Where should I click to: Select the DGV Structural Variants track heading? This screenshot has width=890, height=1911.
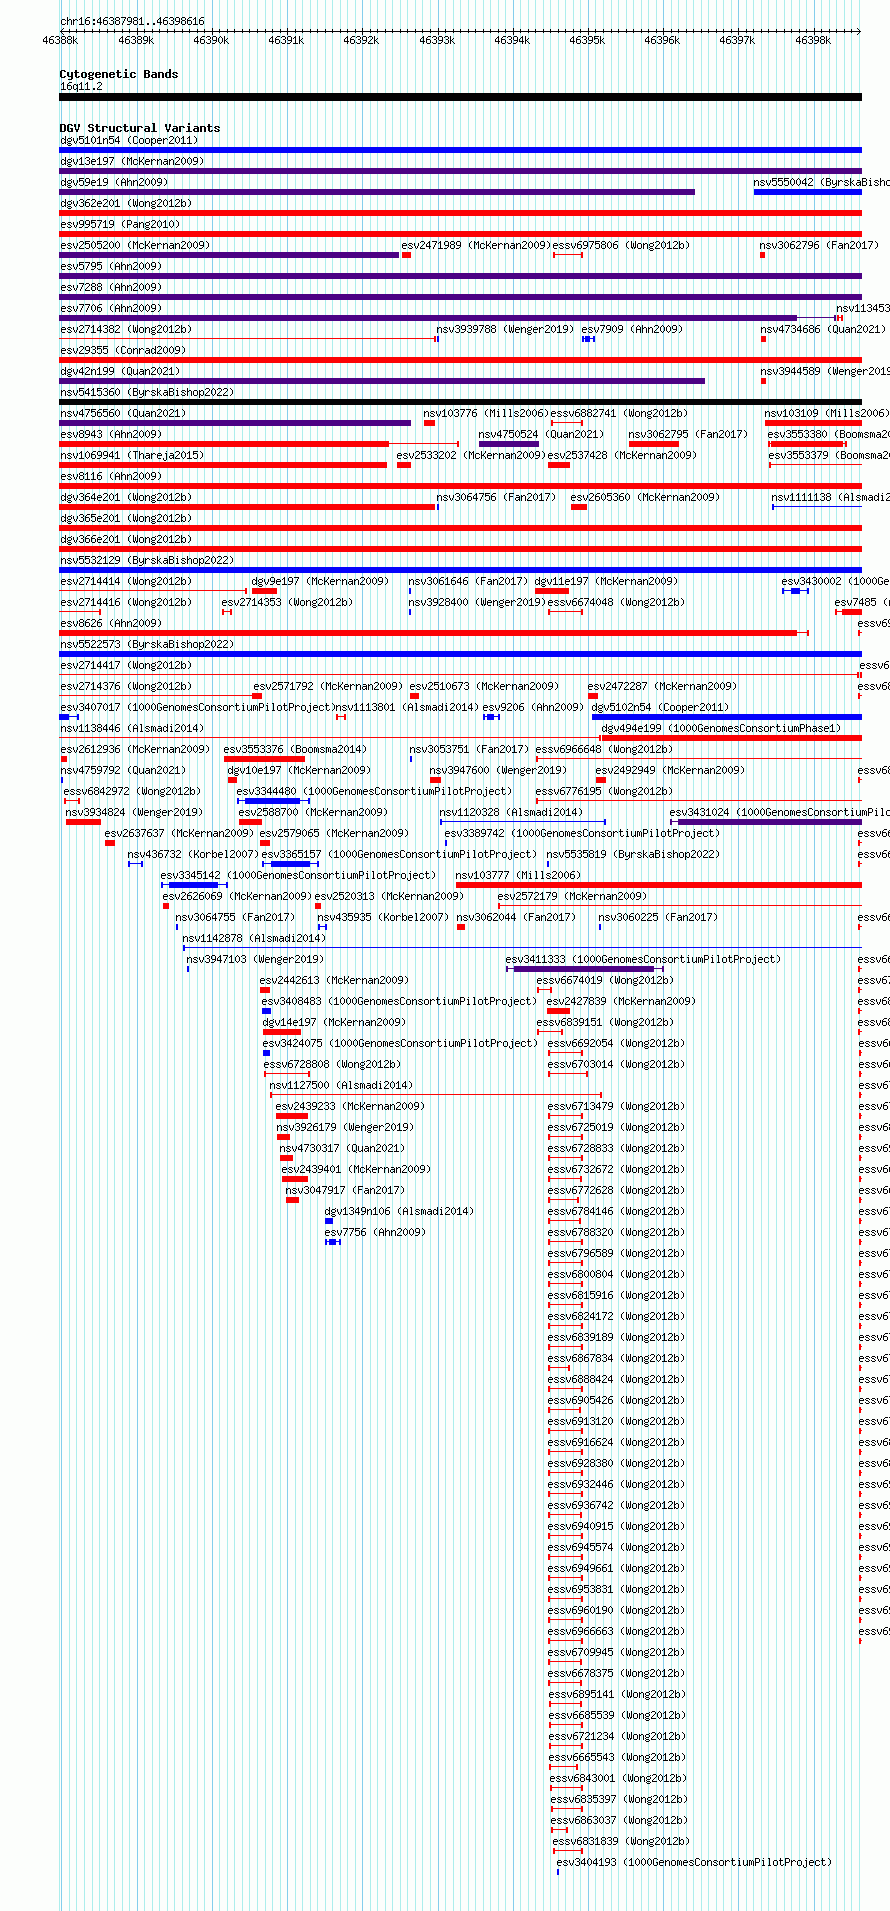(140, 128)
